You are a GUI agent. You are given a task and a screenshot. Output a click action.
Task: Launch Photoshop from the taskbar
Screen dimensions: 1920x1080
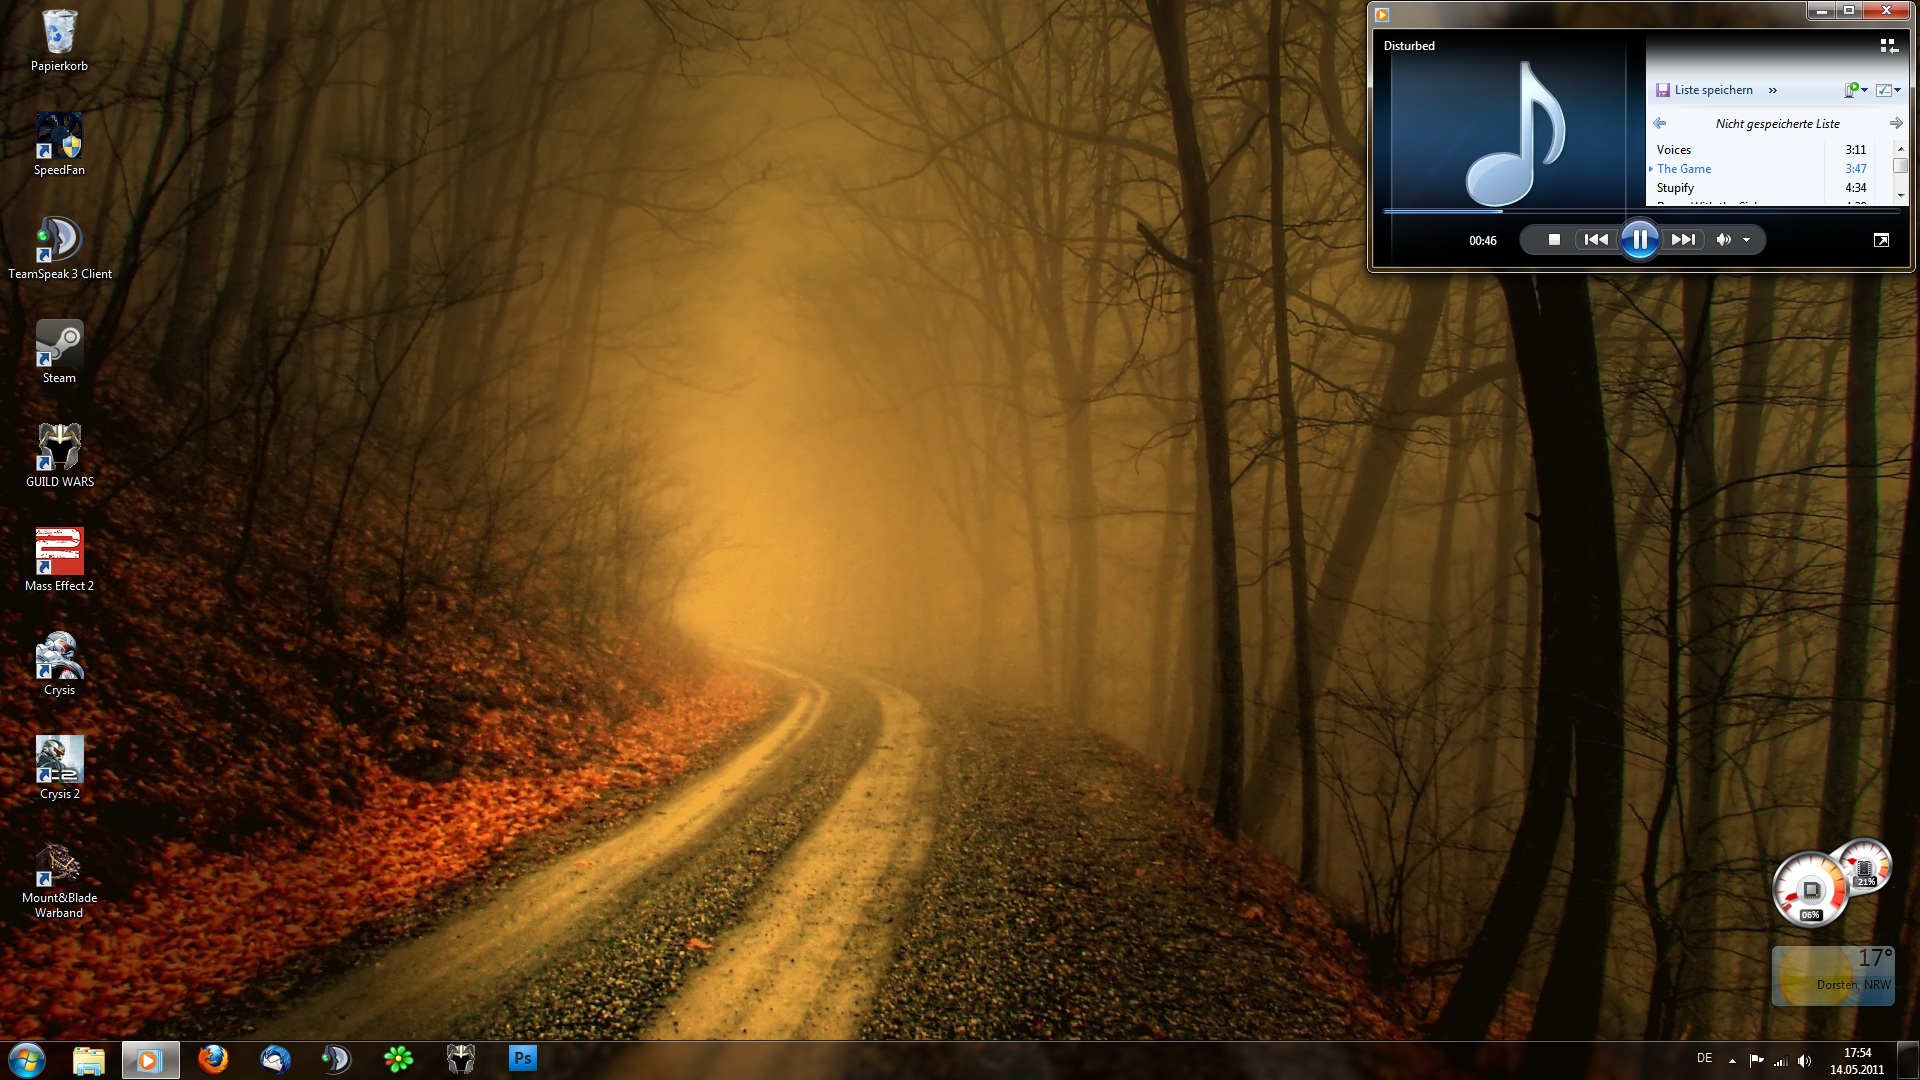(x=523, y=1058)
